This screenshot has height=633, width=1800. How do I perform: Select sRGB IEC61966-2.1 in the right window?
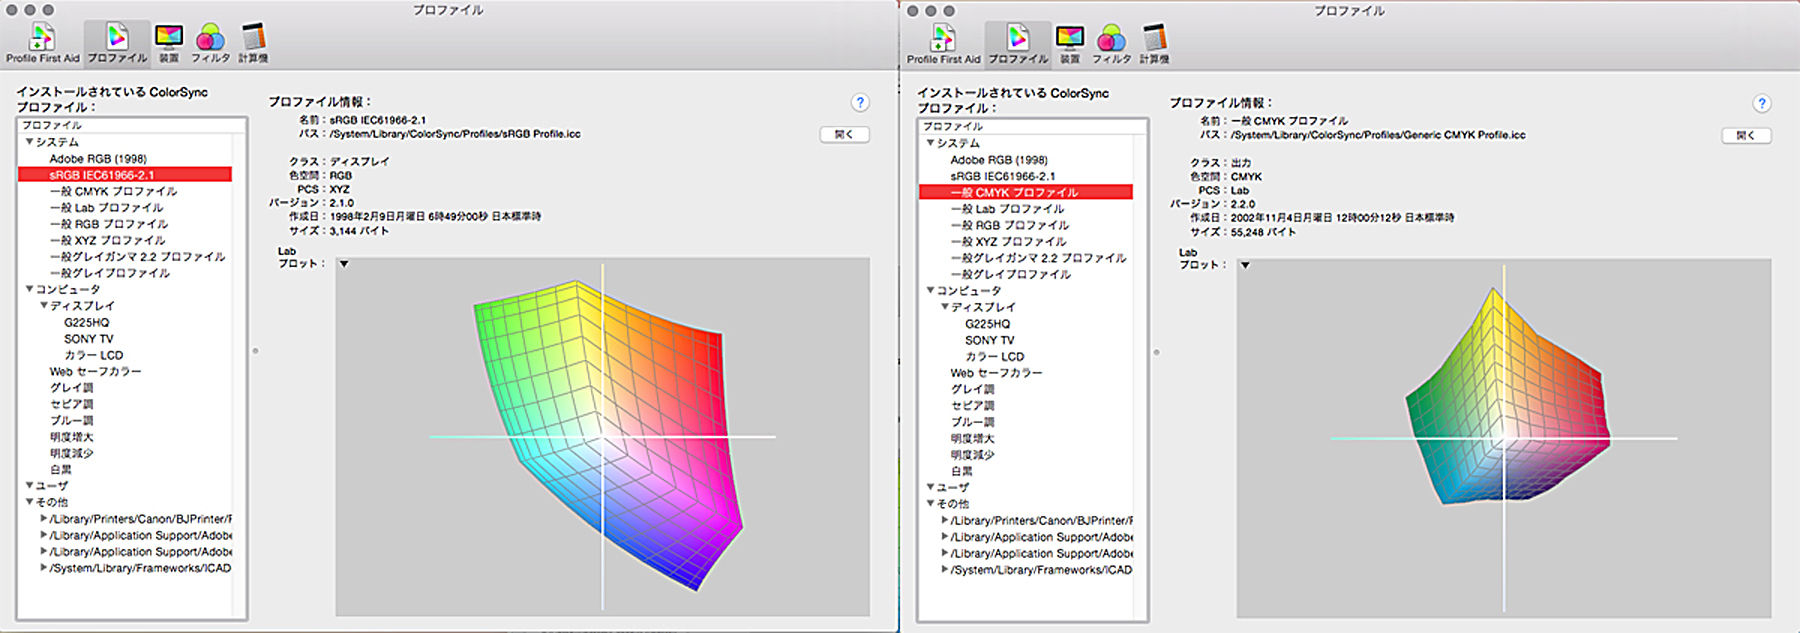pyautogui.click(x=1003, y=176)
